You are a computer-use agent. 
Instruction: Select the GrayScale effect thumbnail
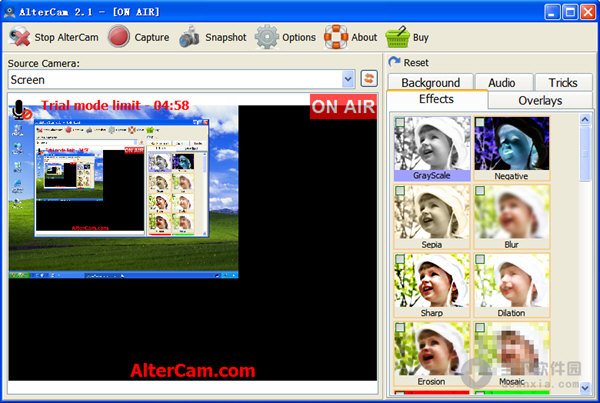pyautogui.click(x=432, y=148)
